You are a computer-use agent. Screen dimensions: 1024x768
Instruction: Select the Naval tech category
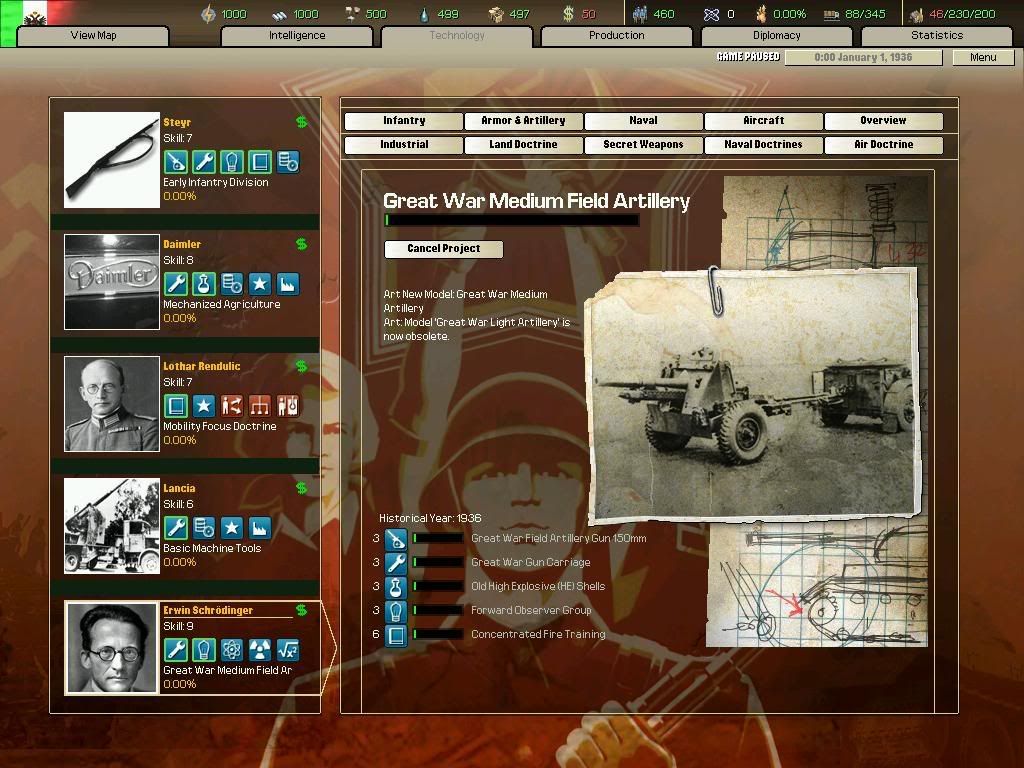643,121
